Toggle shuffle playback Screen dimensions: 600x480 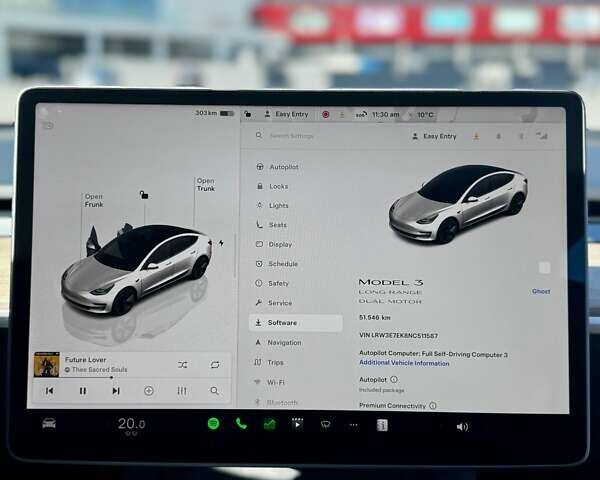183,365
